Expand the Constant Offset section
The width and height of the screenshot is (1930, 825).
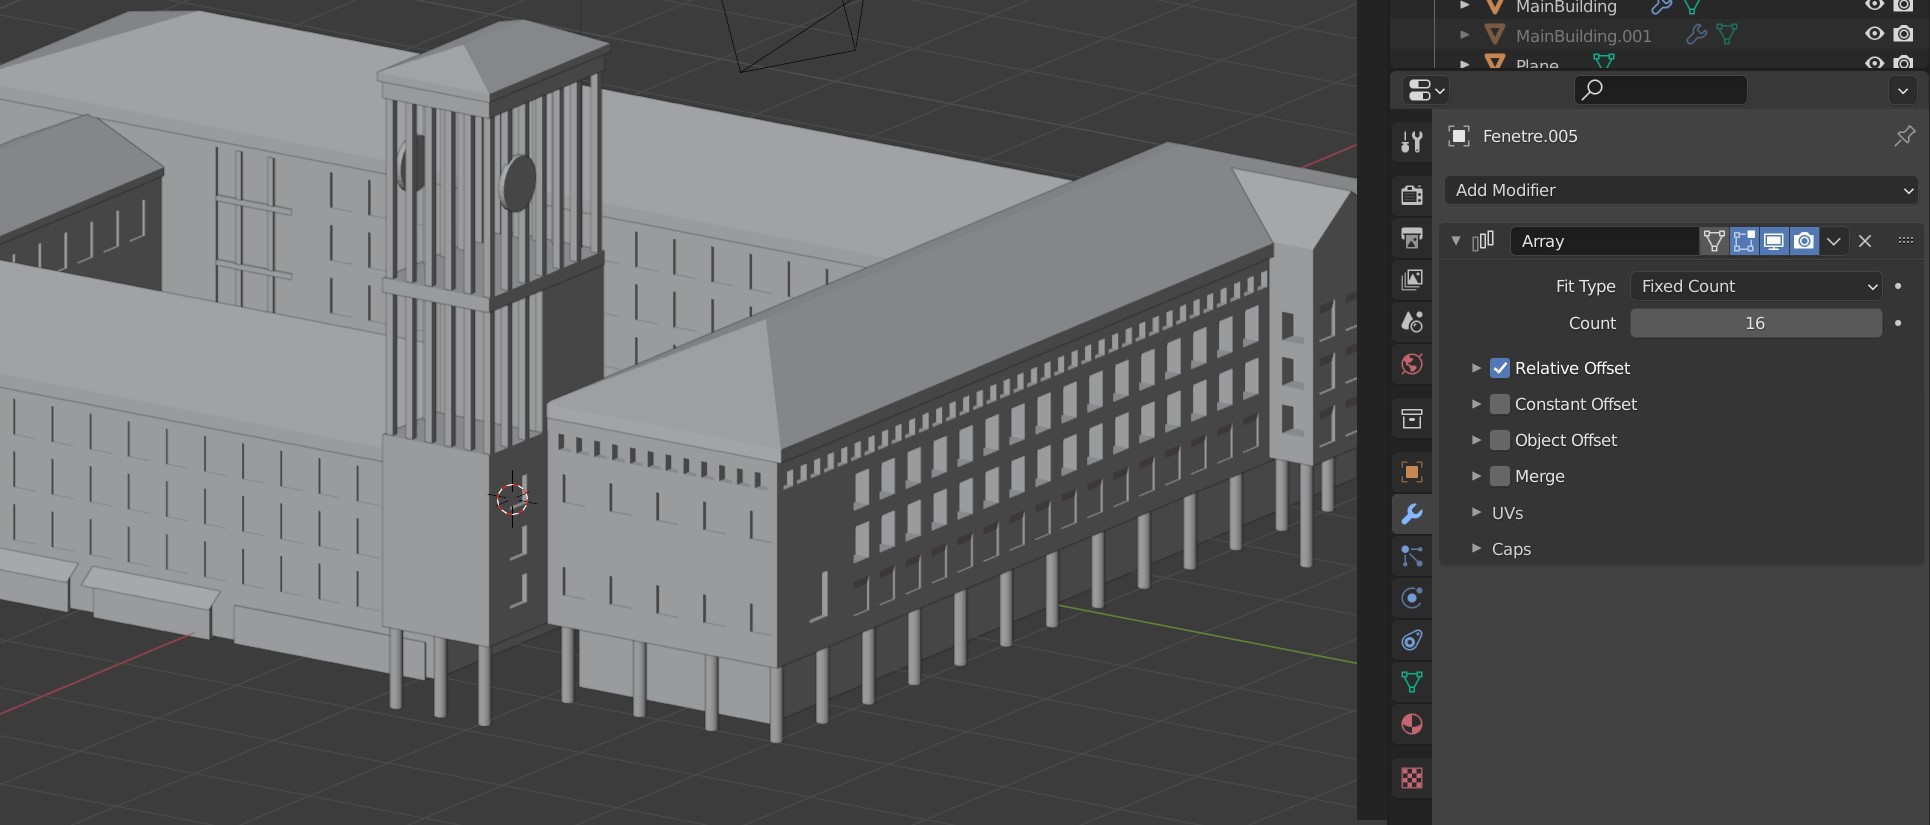(1476, 404)
